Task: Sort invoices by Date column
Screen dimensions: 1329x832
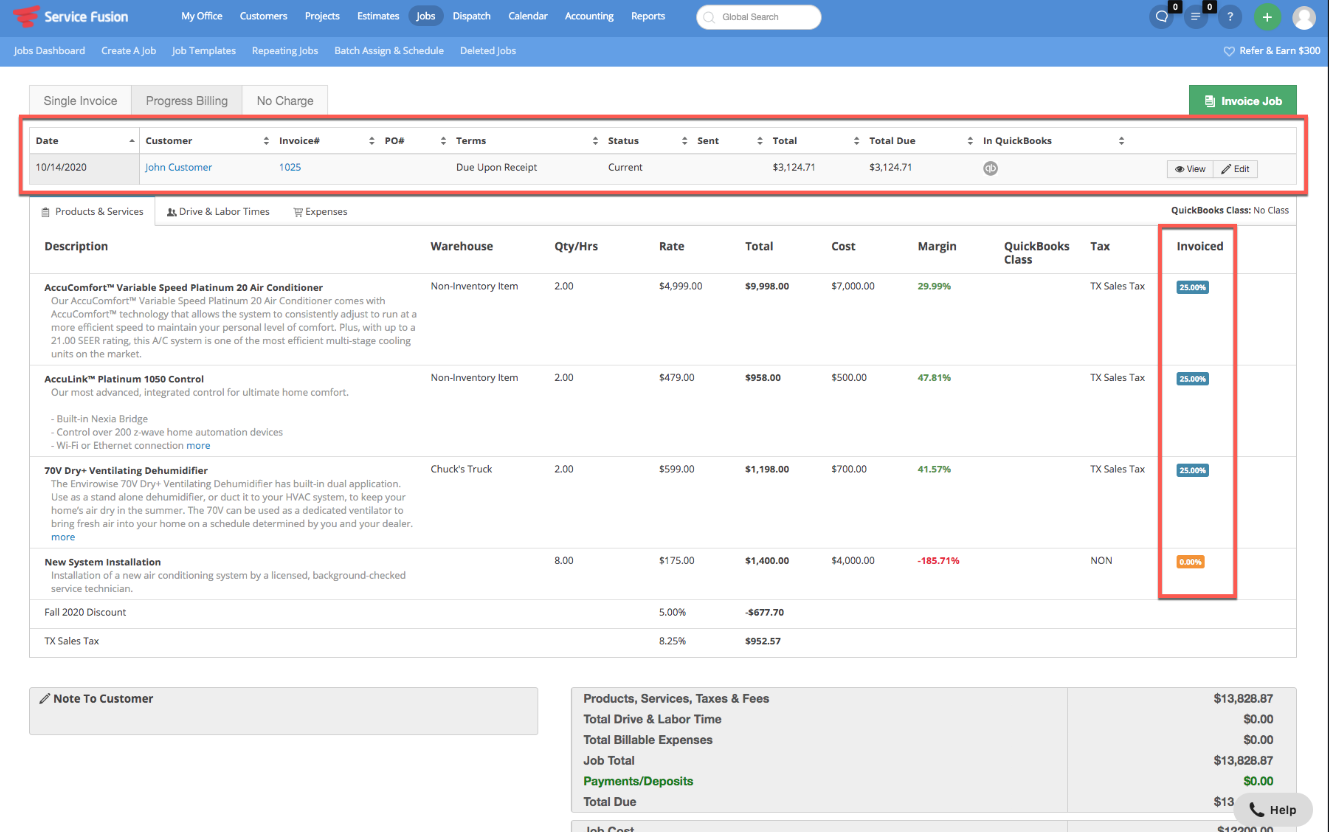Action: pos(84,141)
